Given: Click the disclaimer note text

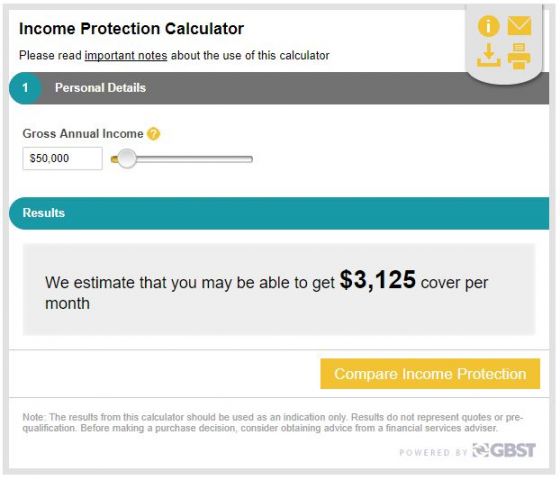Looking at the screenshot, I should [273, 422].
